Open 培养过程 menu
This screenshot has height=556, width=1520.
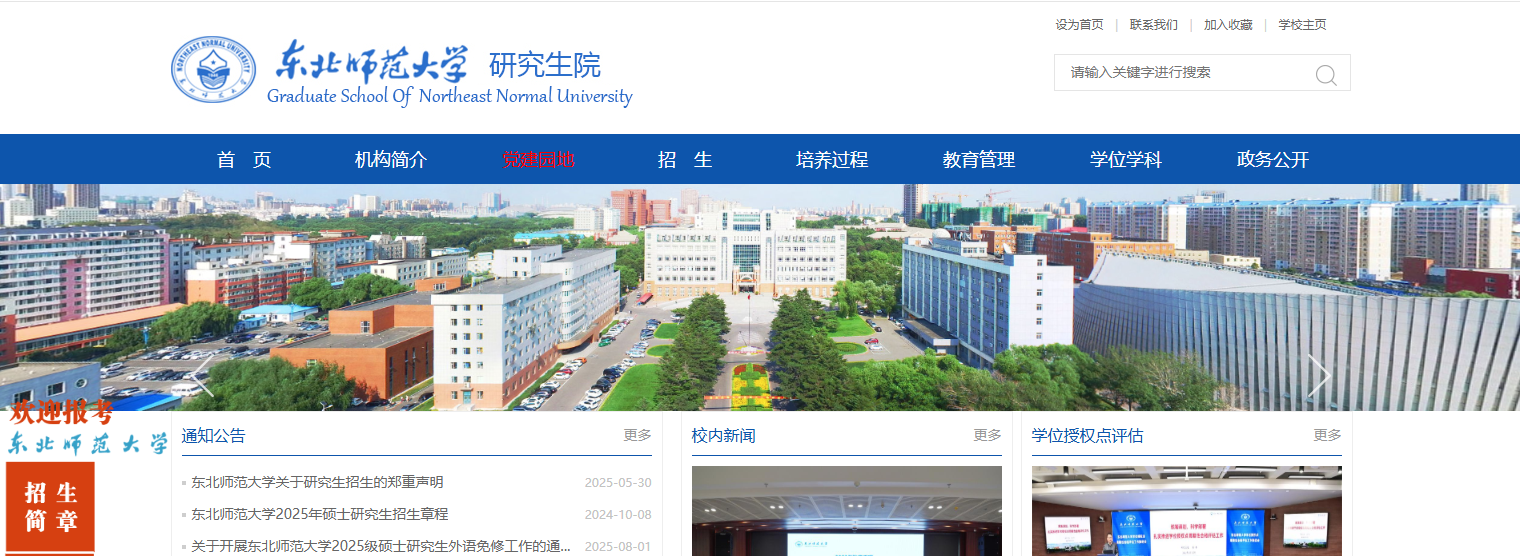(832, 159)
